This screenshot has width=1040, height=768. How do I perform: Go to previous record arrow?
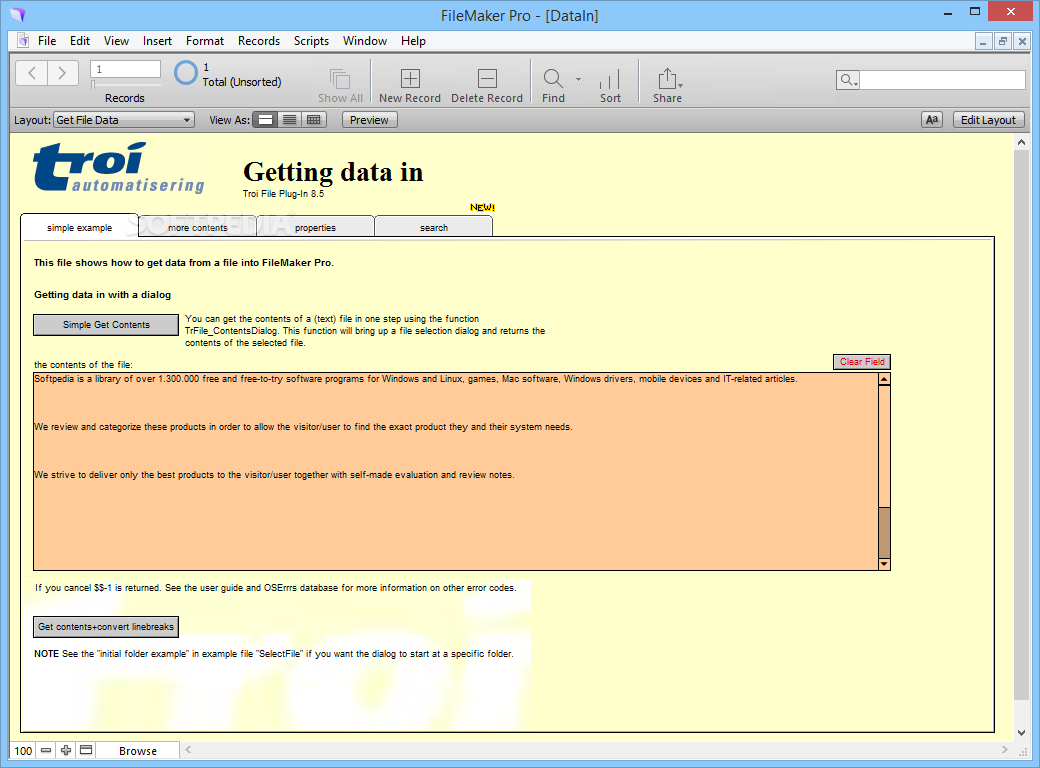click(x=32, y=73)
